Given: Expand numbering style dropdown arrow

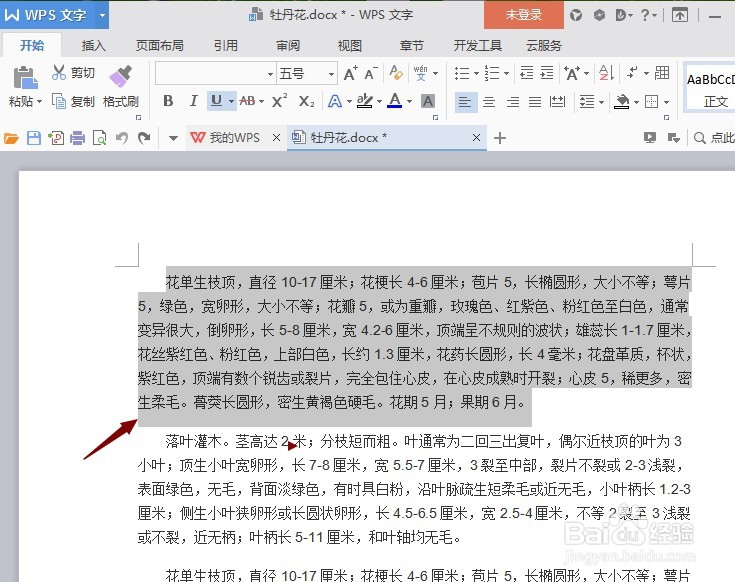Looking at the screenshot, I should 507,74.
